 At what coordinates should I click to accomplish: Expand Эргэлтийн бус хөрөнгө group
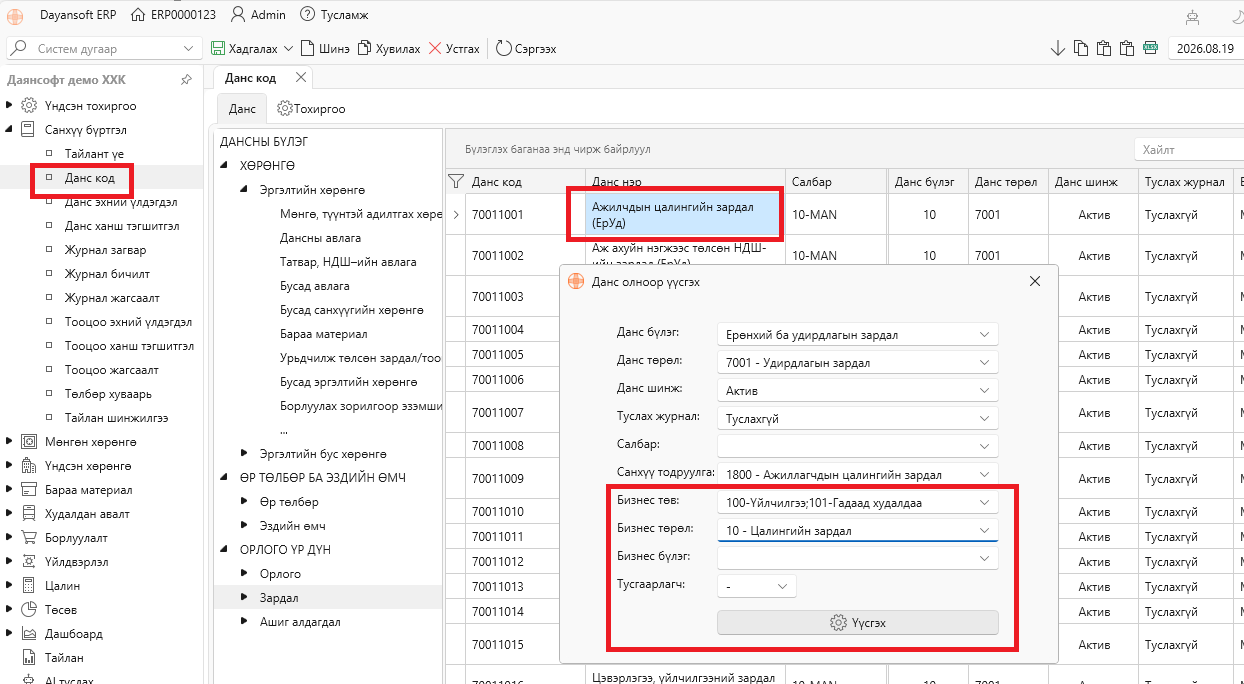[246, 454]
